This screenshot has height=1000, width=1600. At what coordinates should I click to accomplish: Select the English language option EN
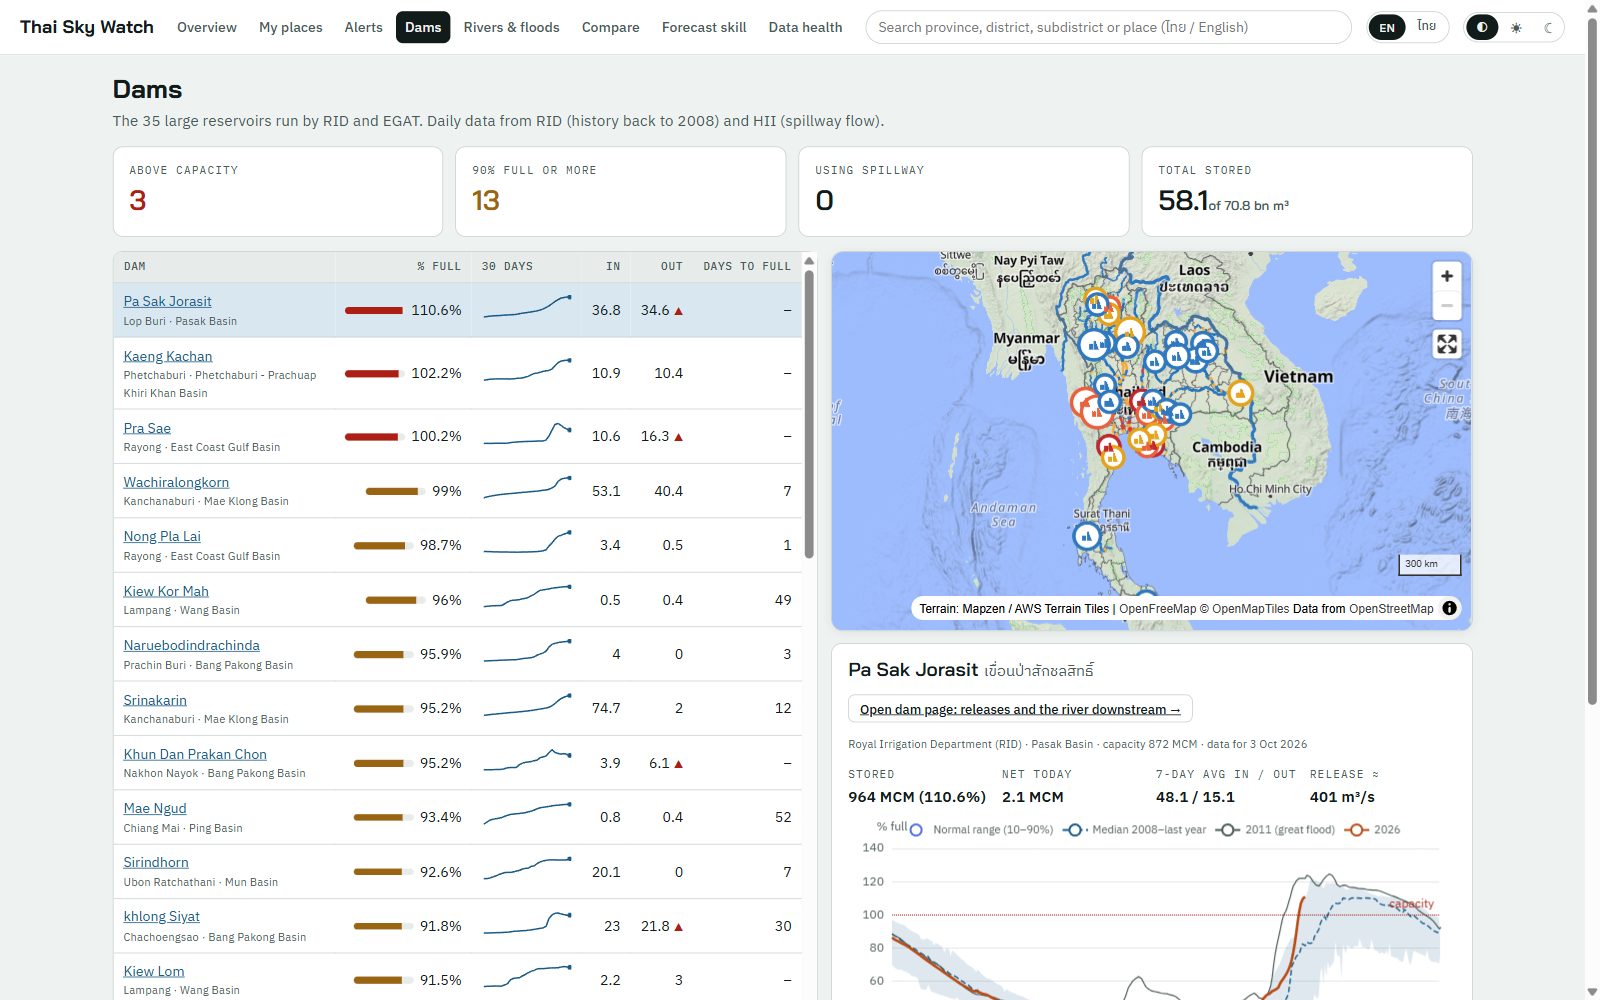coord(1387,27)
